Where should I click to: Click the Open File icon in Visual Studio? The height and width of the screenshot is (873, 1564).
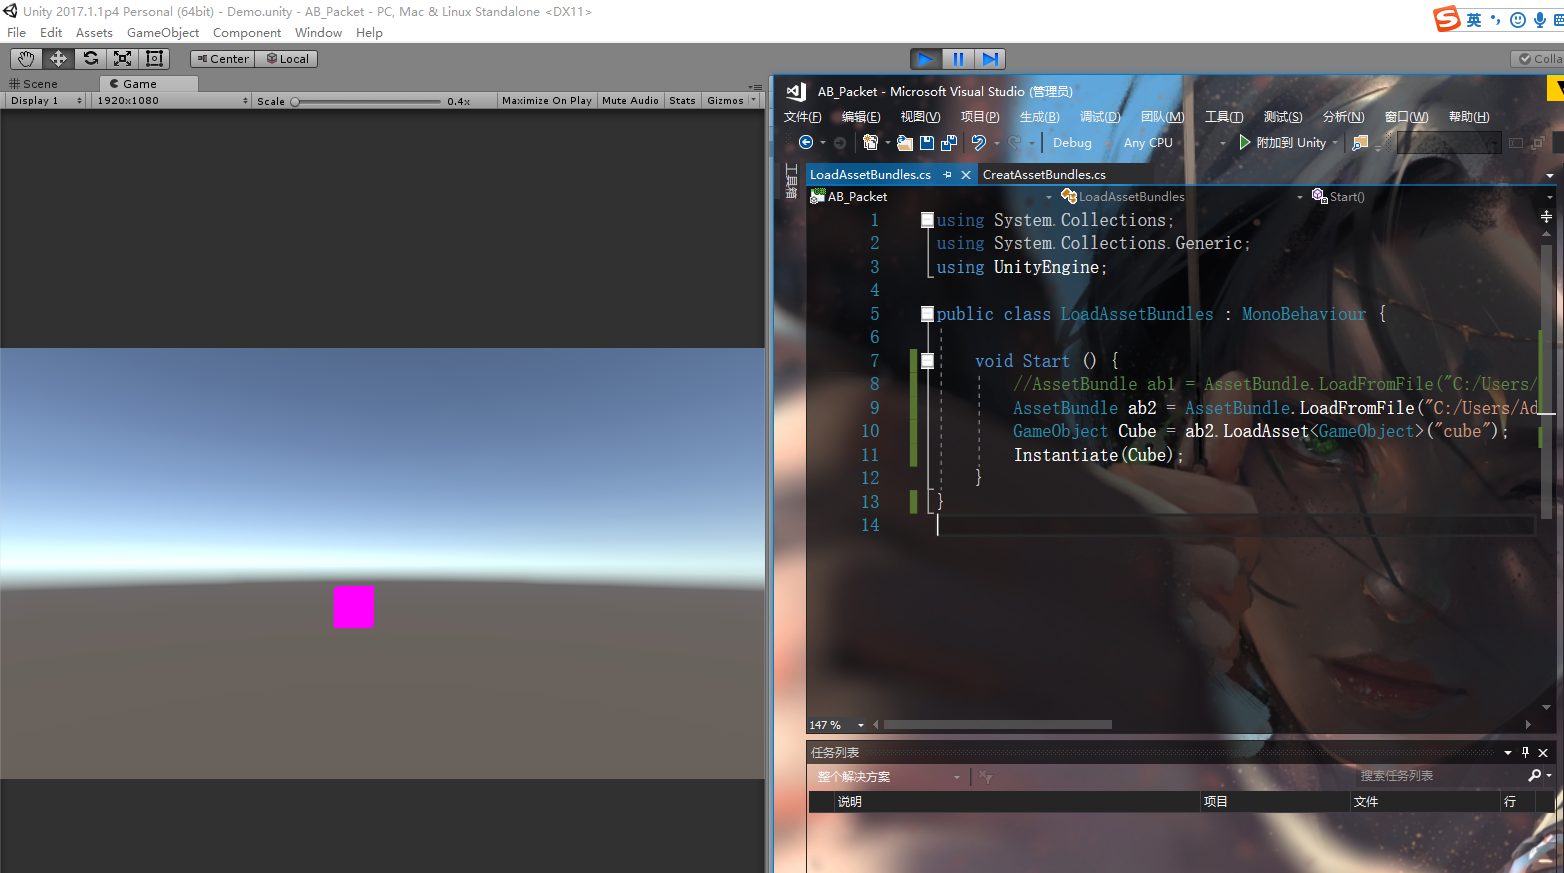point(905,143)
